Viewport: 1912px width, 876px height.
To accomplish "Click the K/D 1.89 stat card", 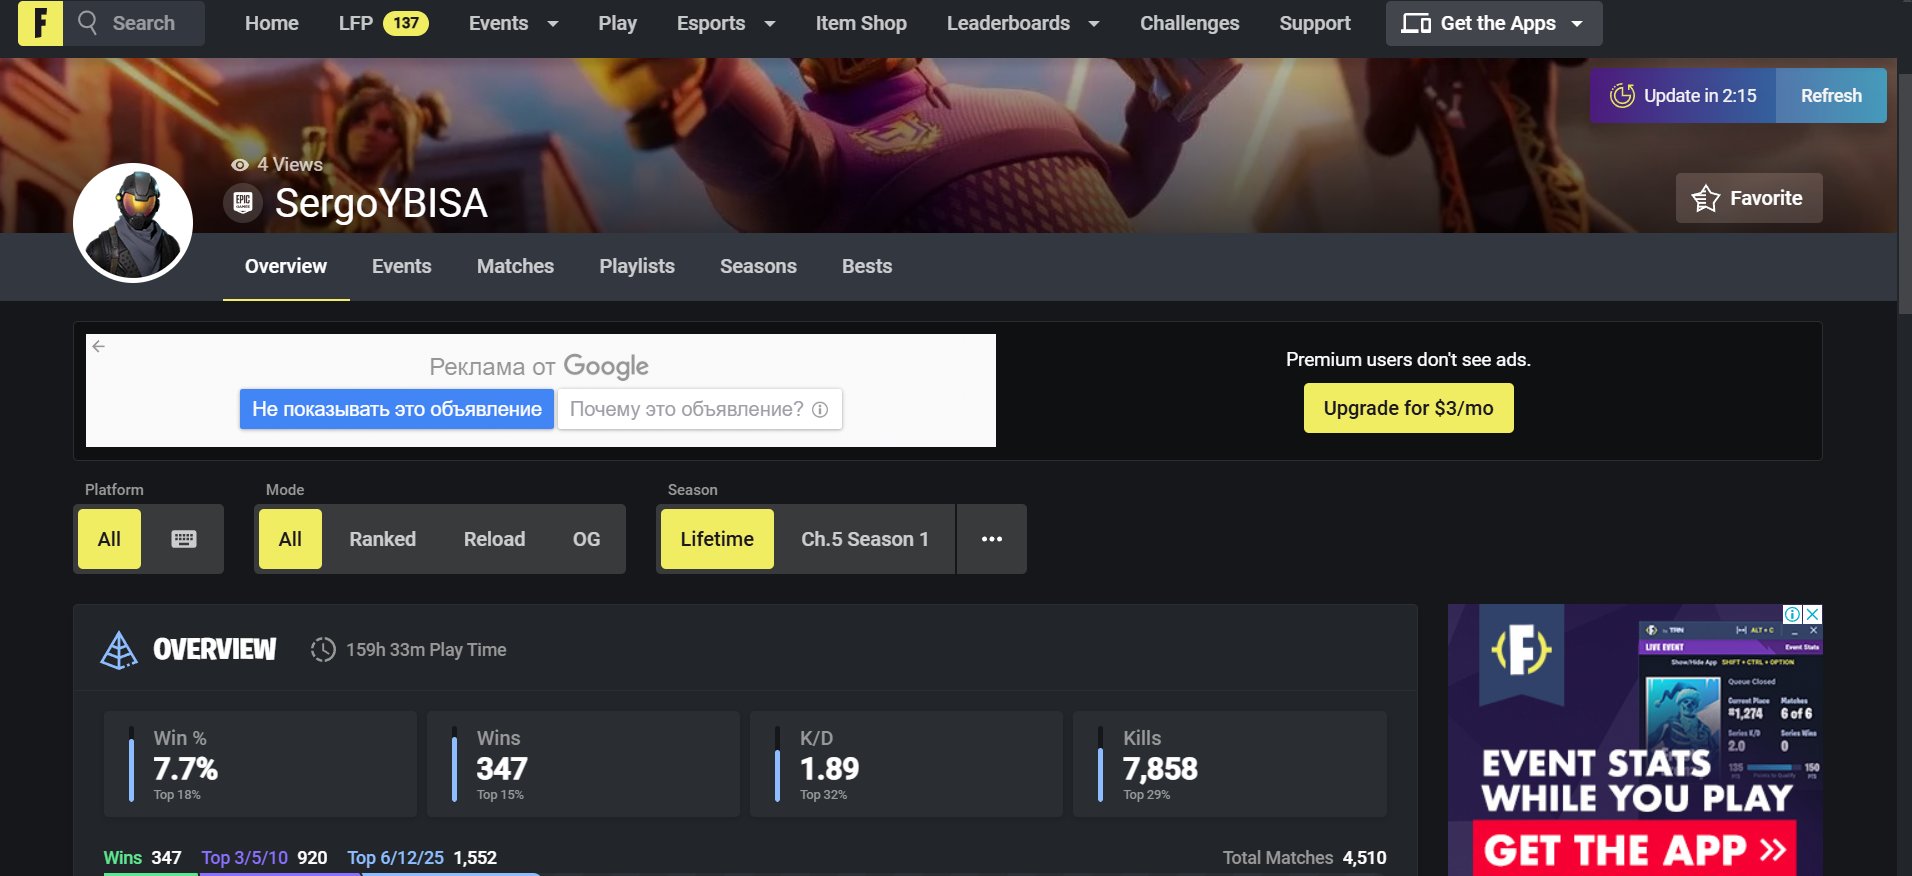I will pyautogui.click(x=906, y=764).
